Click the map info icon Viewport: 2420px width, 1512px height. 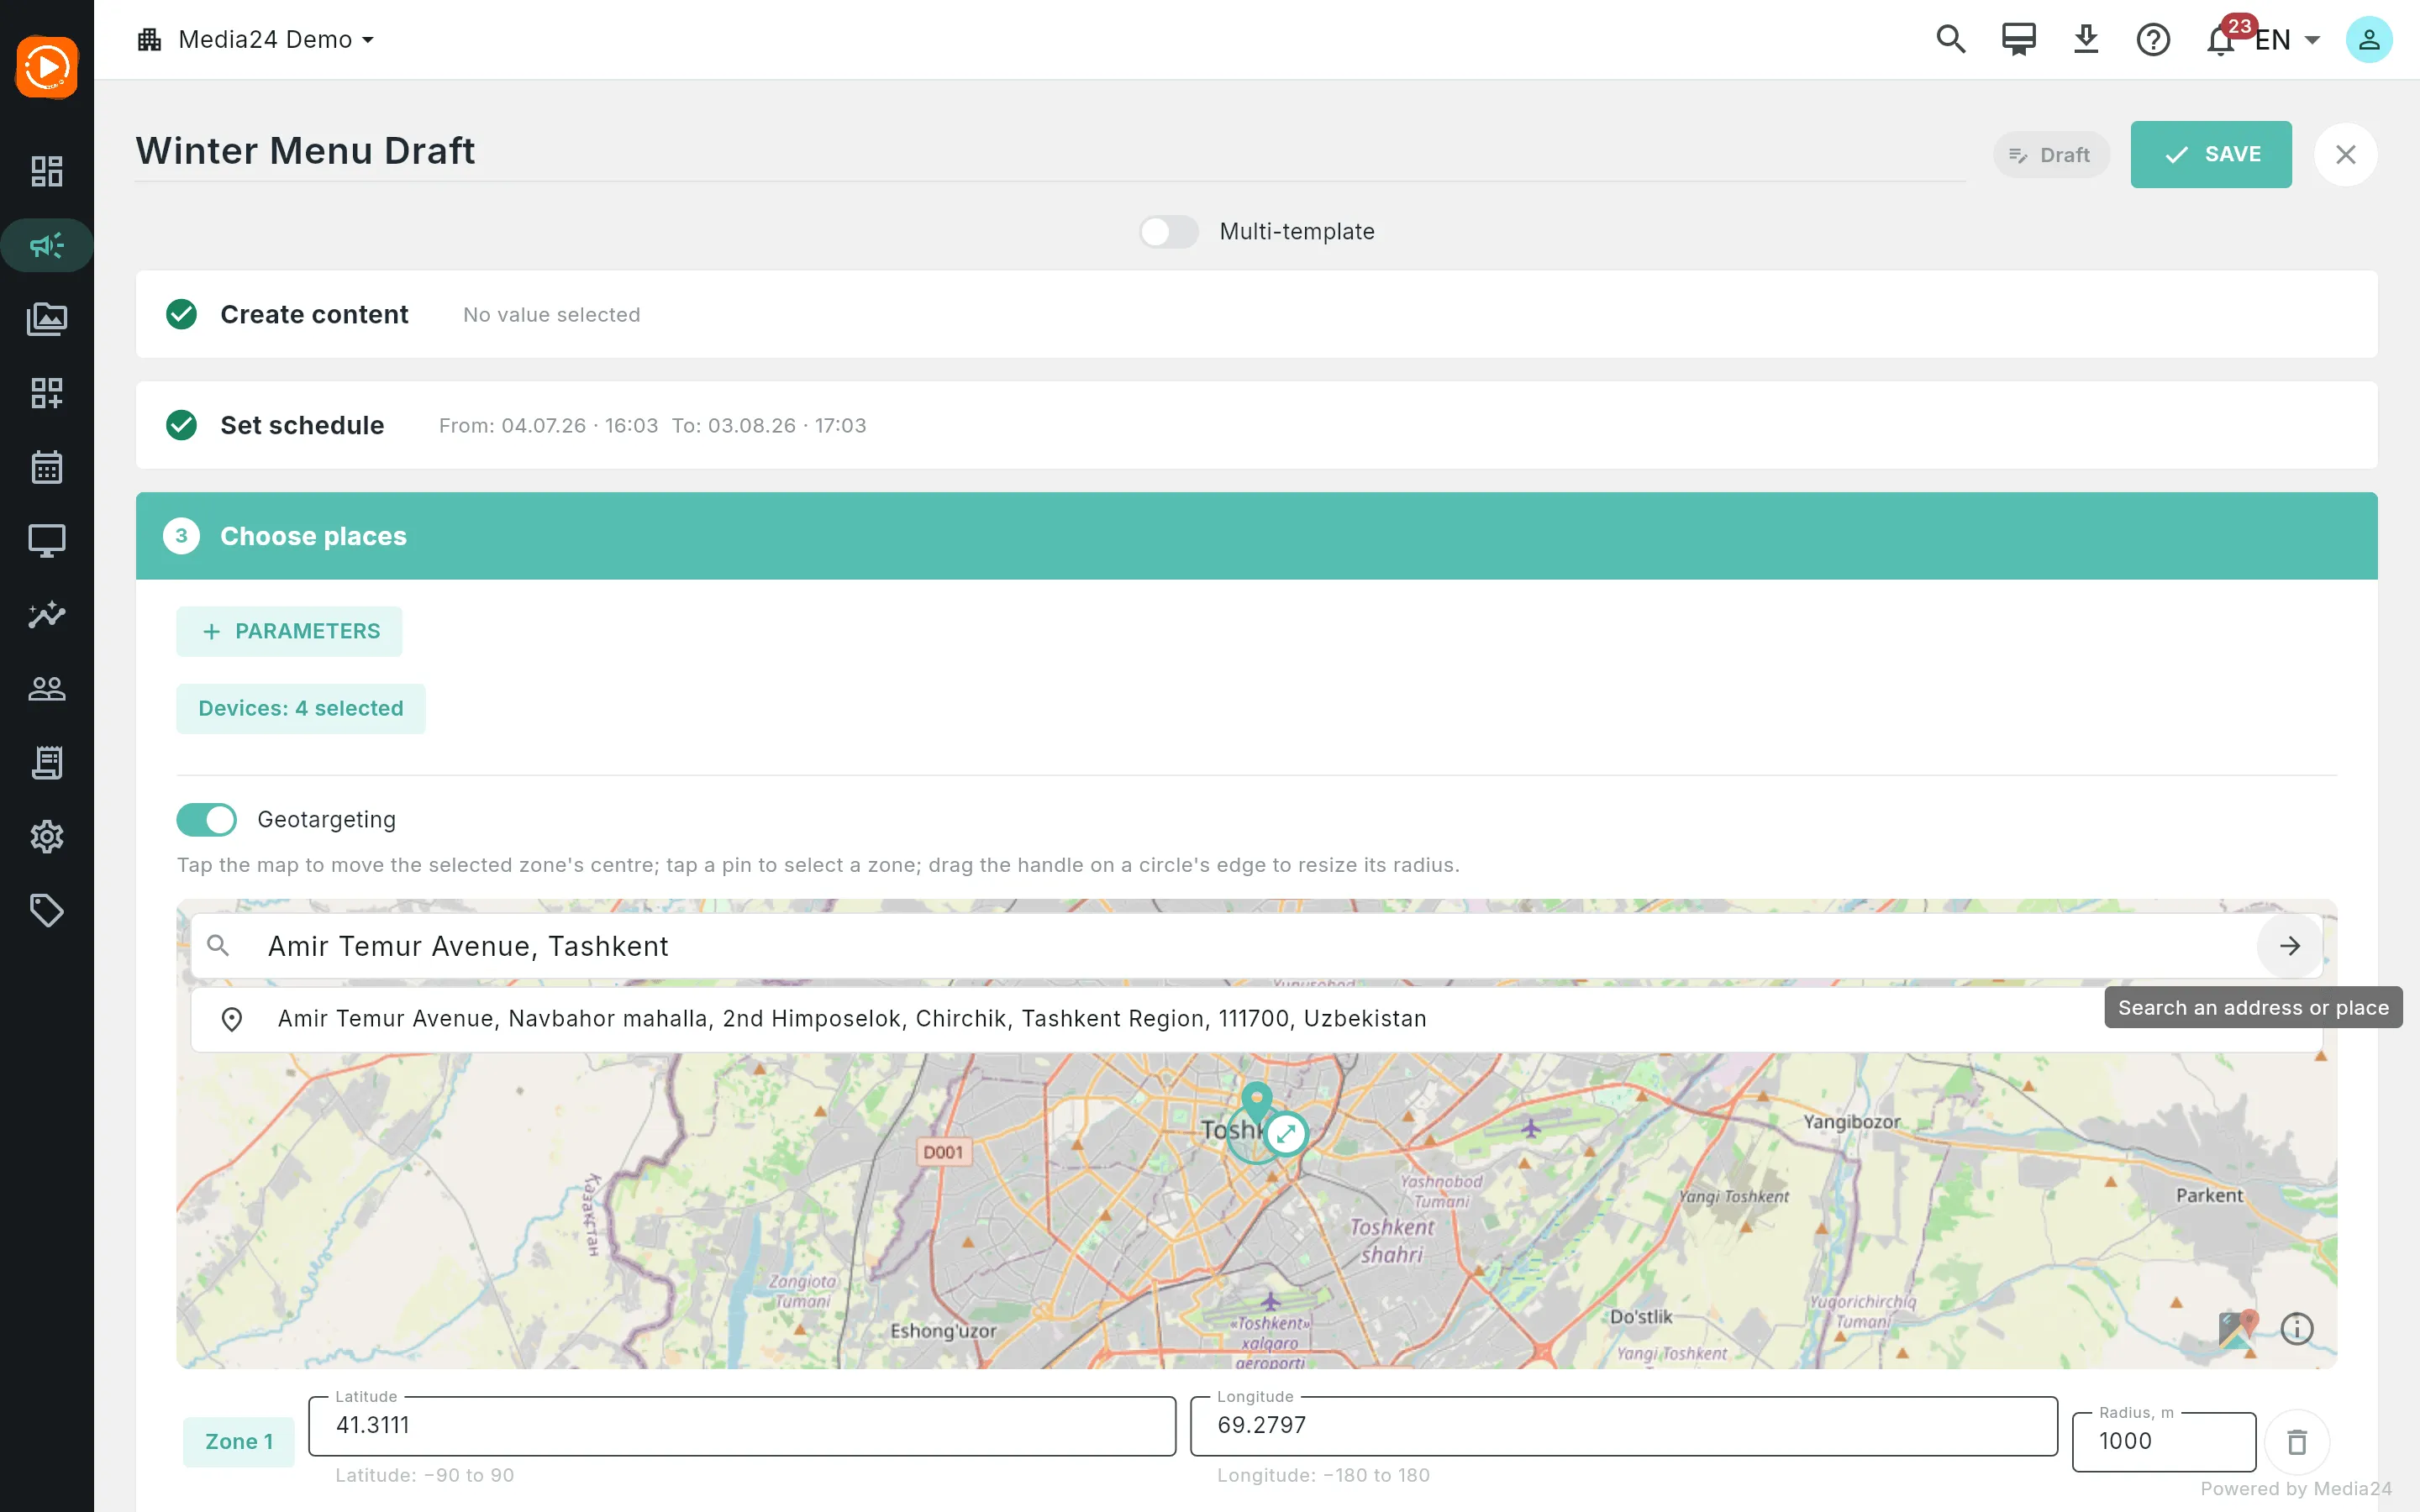[2297, 1328]
